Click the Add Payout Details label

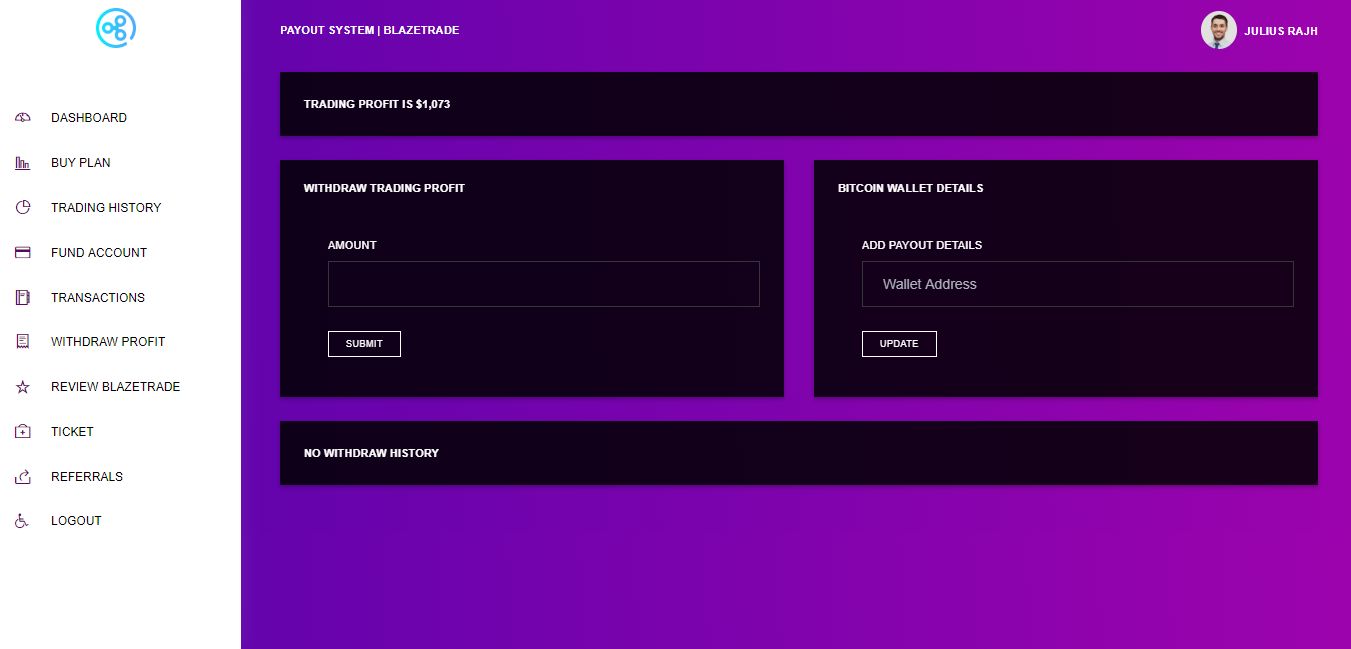(x=922, y=245)
